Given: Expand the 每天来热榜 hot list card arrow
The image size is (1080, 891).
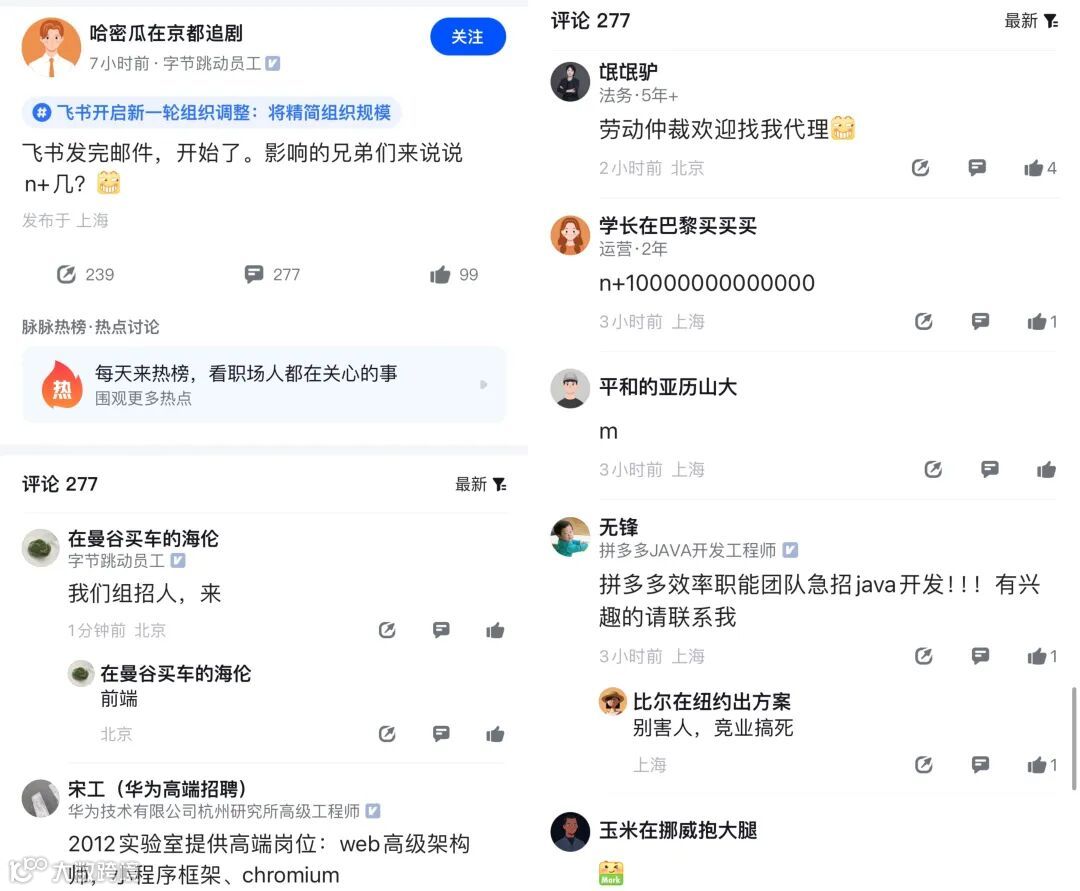Looking at the screenshot, I should pos(484,384).
